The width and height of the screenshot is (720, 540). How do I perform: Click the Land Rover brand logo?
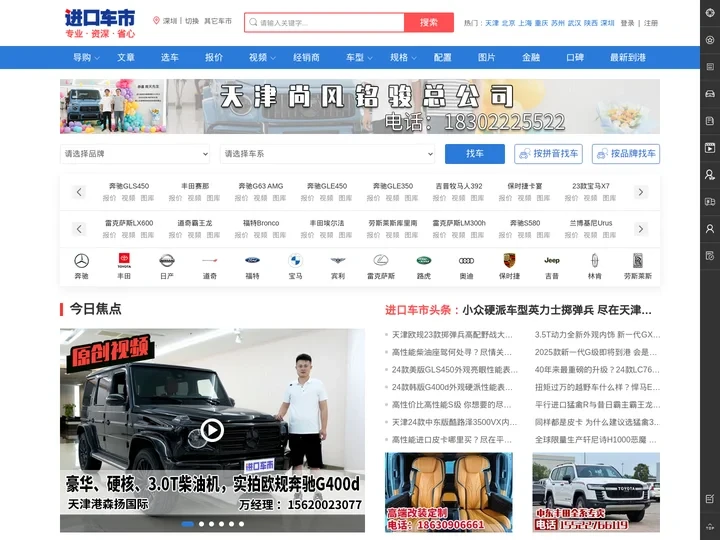pos(423,260)
